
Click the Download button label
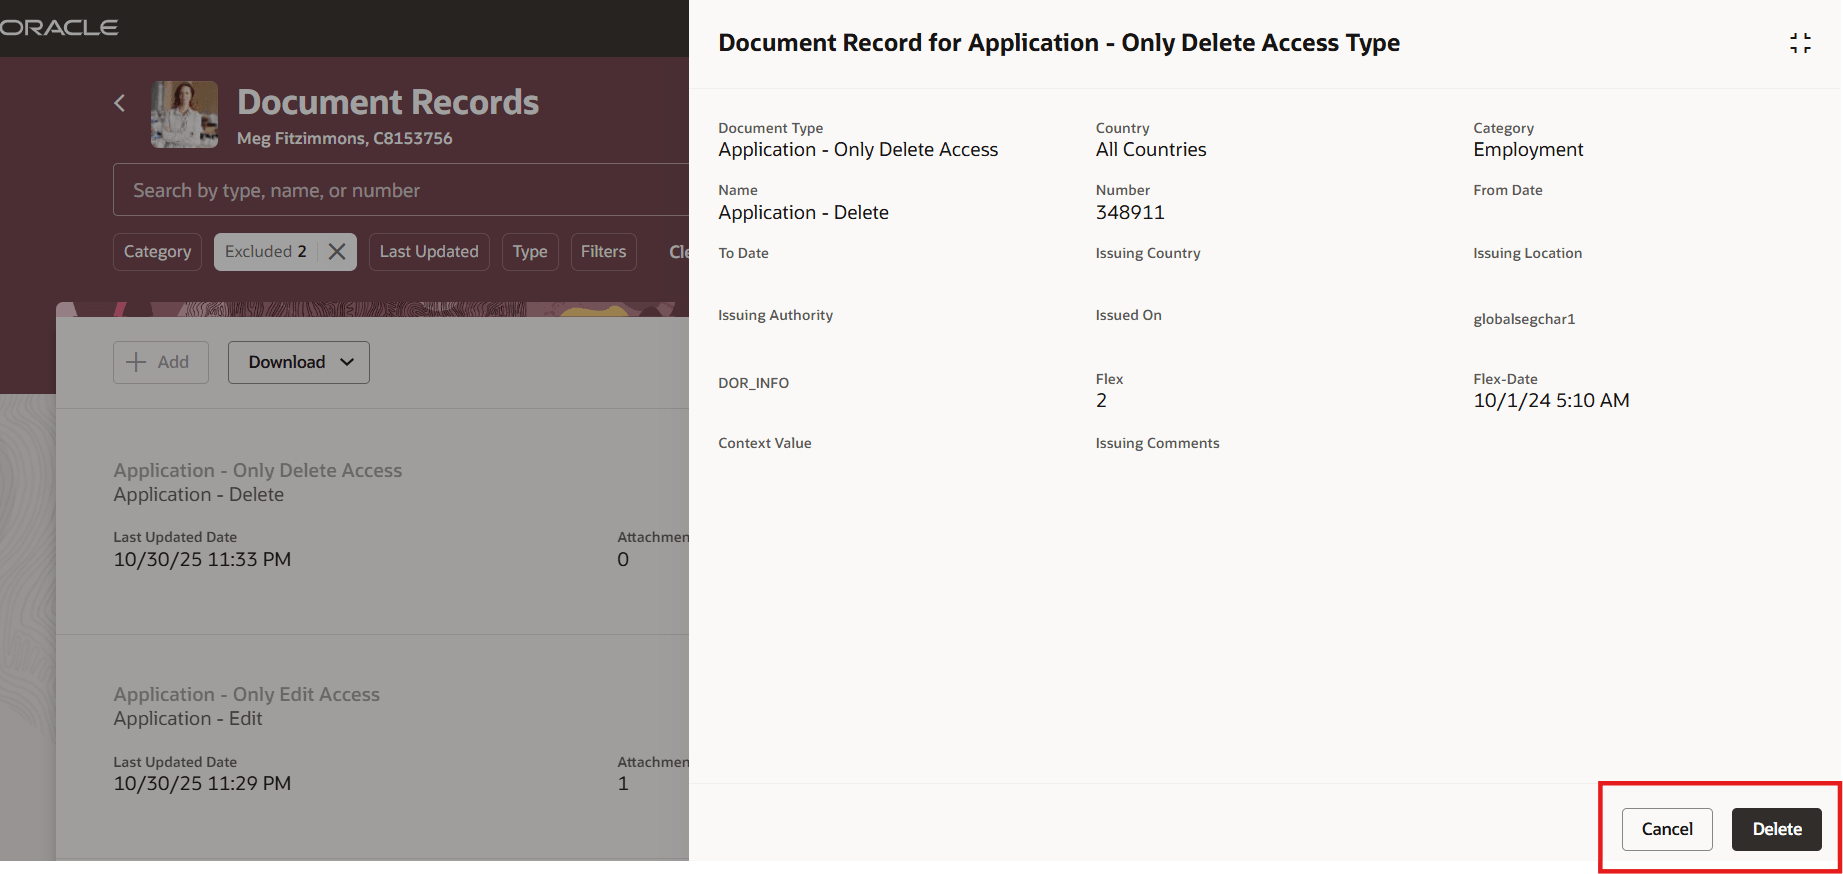pos(287,362)
